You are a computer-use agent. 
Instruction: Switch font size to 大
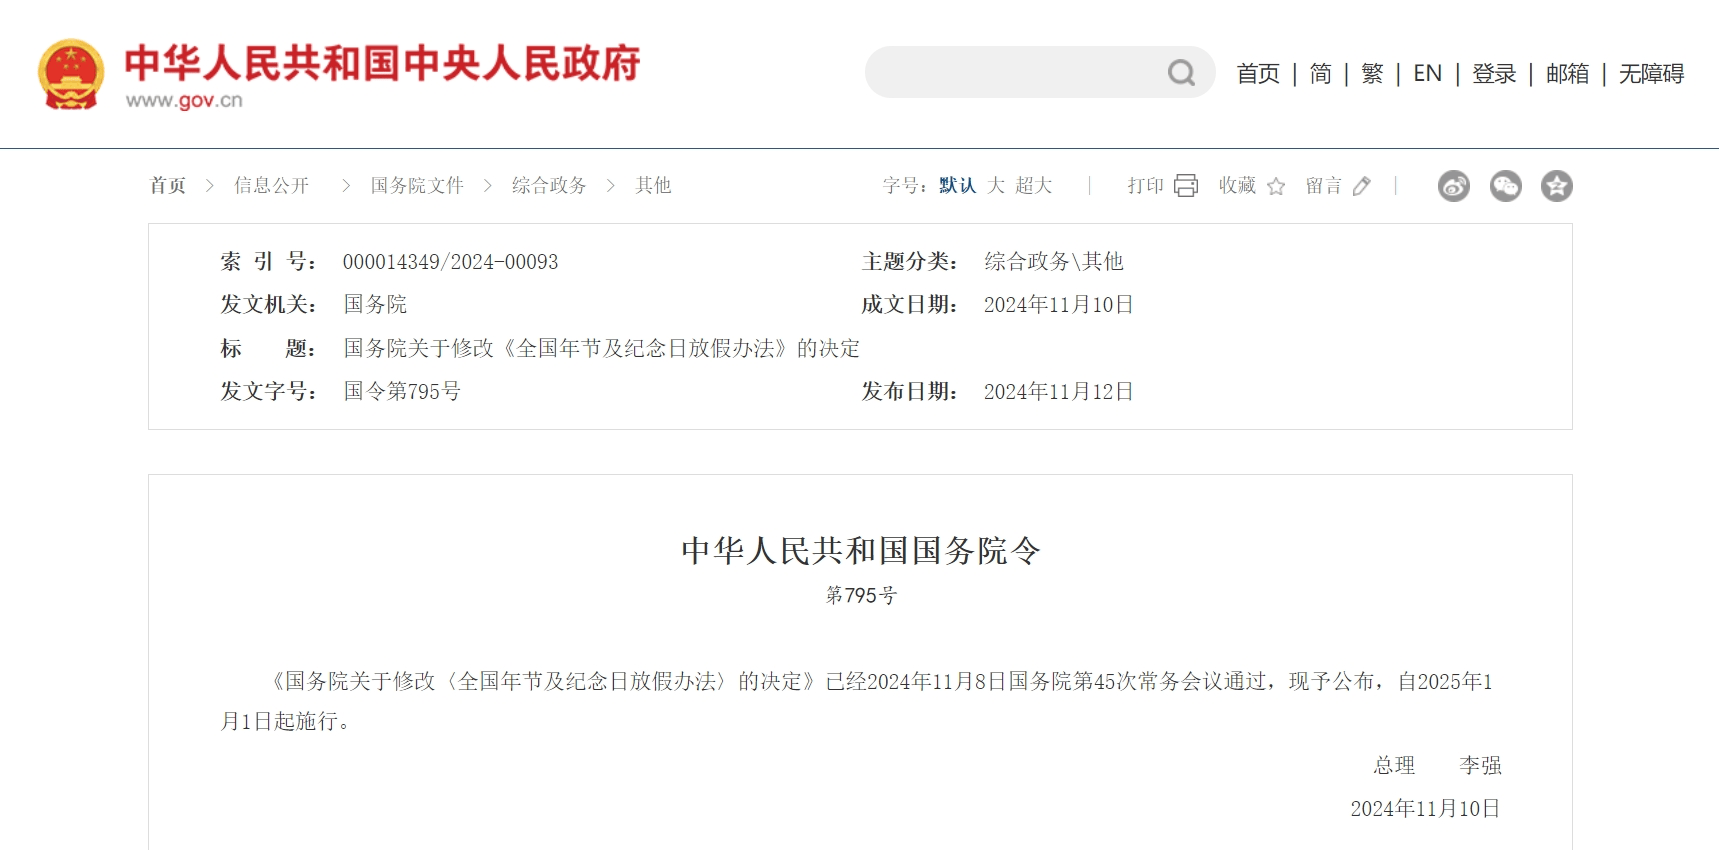click(996, 186)
